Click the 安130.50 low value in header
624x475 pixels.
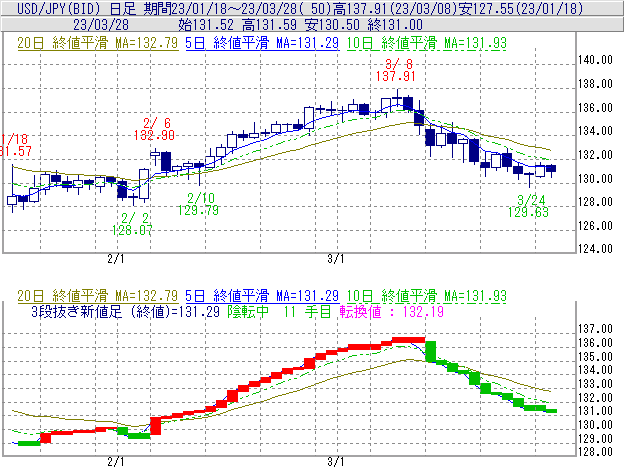[332, 25]
